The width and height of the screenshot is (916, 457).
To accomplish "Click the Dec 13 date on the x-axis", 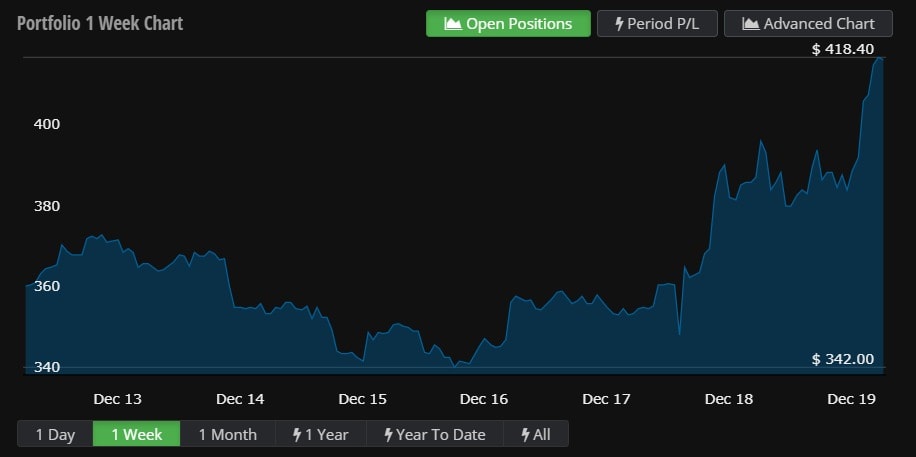I will coord(117,399).
